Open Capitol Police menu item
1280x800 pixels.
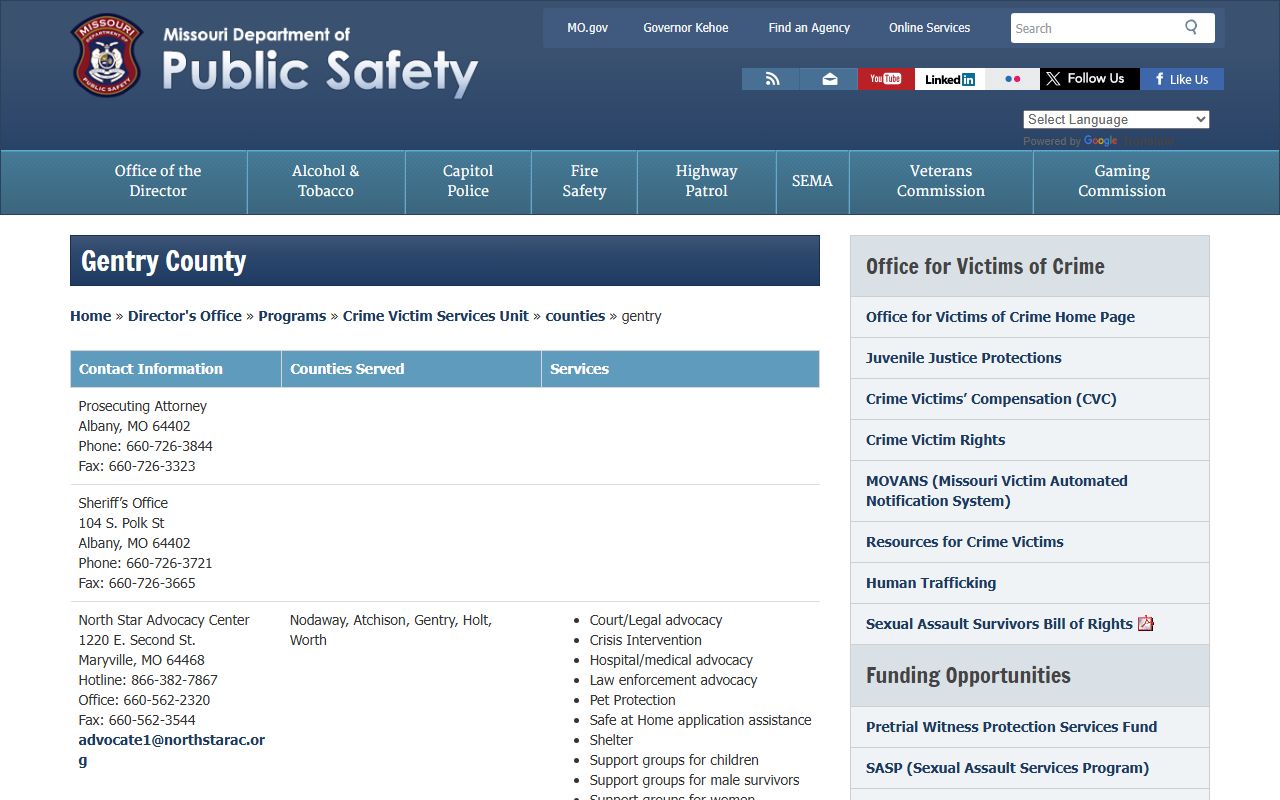(468, 181)
